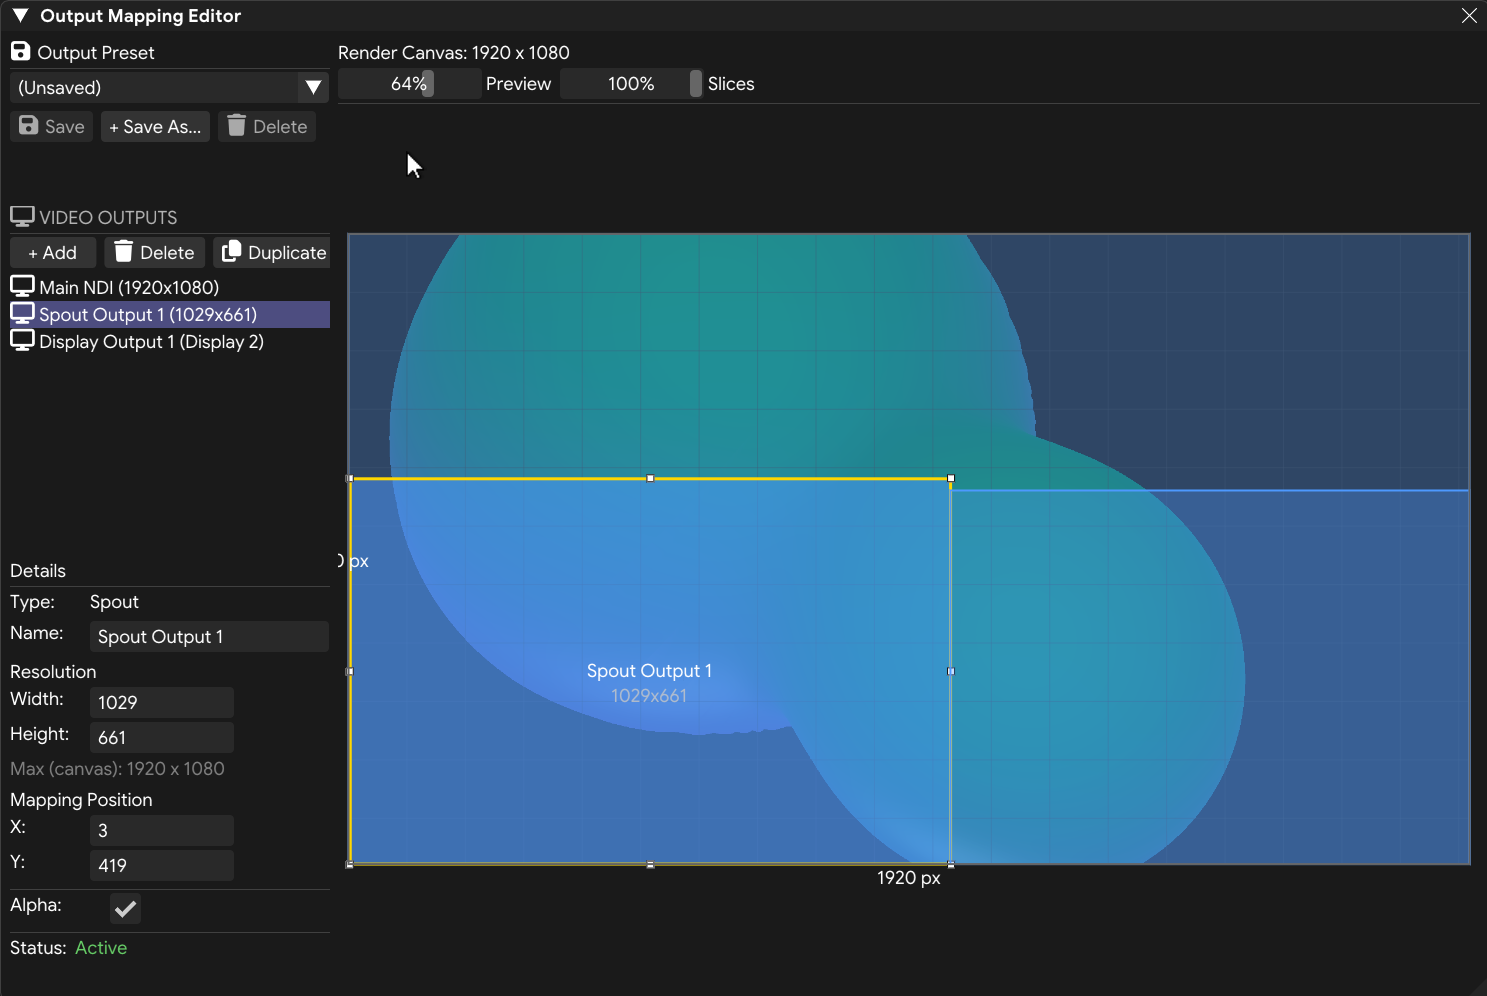
Task: Toggle the Alpha checkbox
Action: 125,908
